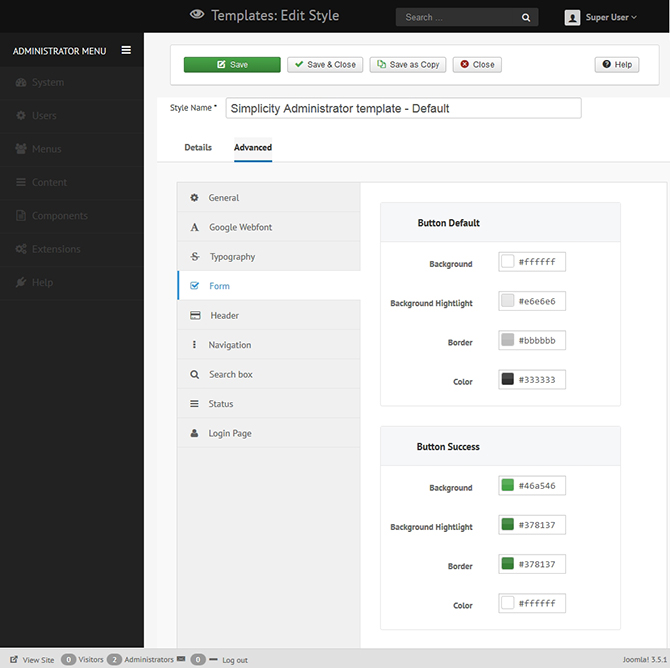Click the Log out link
Viewport: 670px width, 668px height.
pyautogui.click(x=235, y=660)
